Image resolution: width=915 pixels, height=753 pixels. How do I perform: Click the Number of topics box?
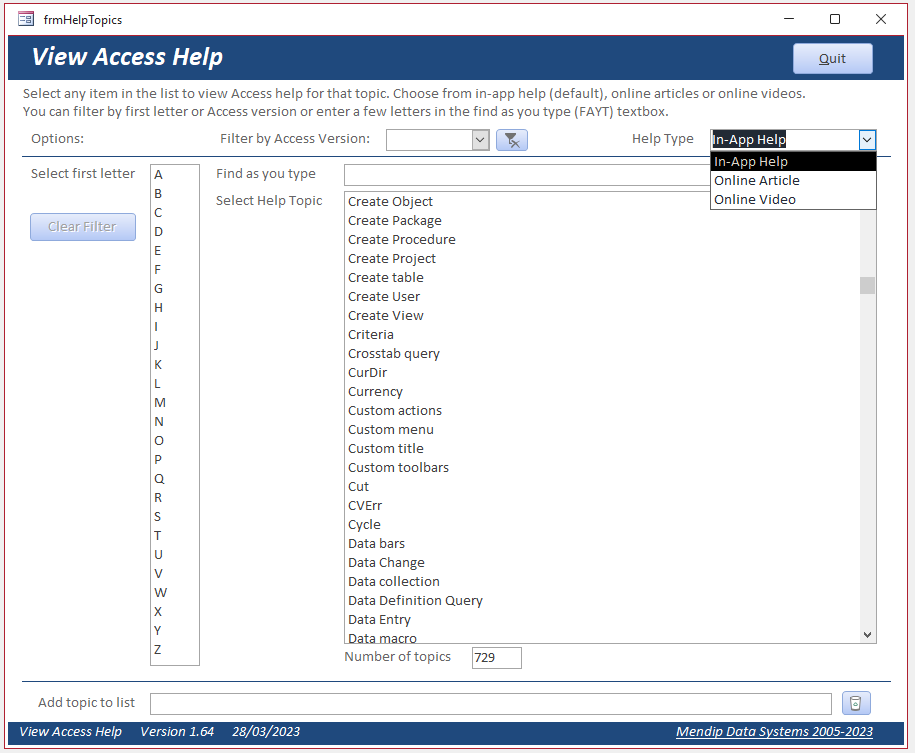click(x=497, y=658)
